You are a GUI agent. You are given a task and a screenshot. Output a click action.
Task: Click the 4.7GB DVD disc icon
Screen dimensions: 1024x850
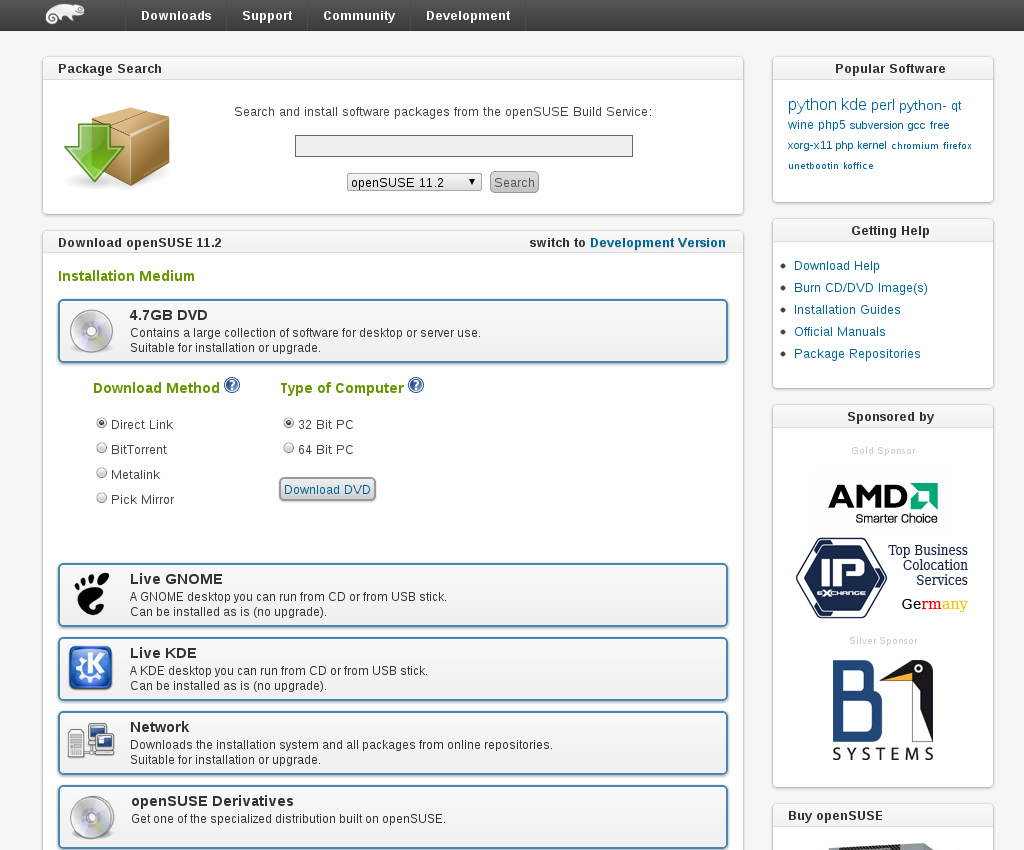pos(91,331)
